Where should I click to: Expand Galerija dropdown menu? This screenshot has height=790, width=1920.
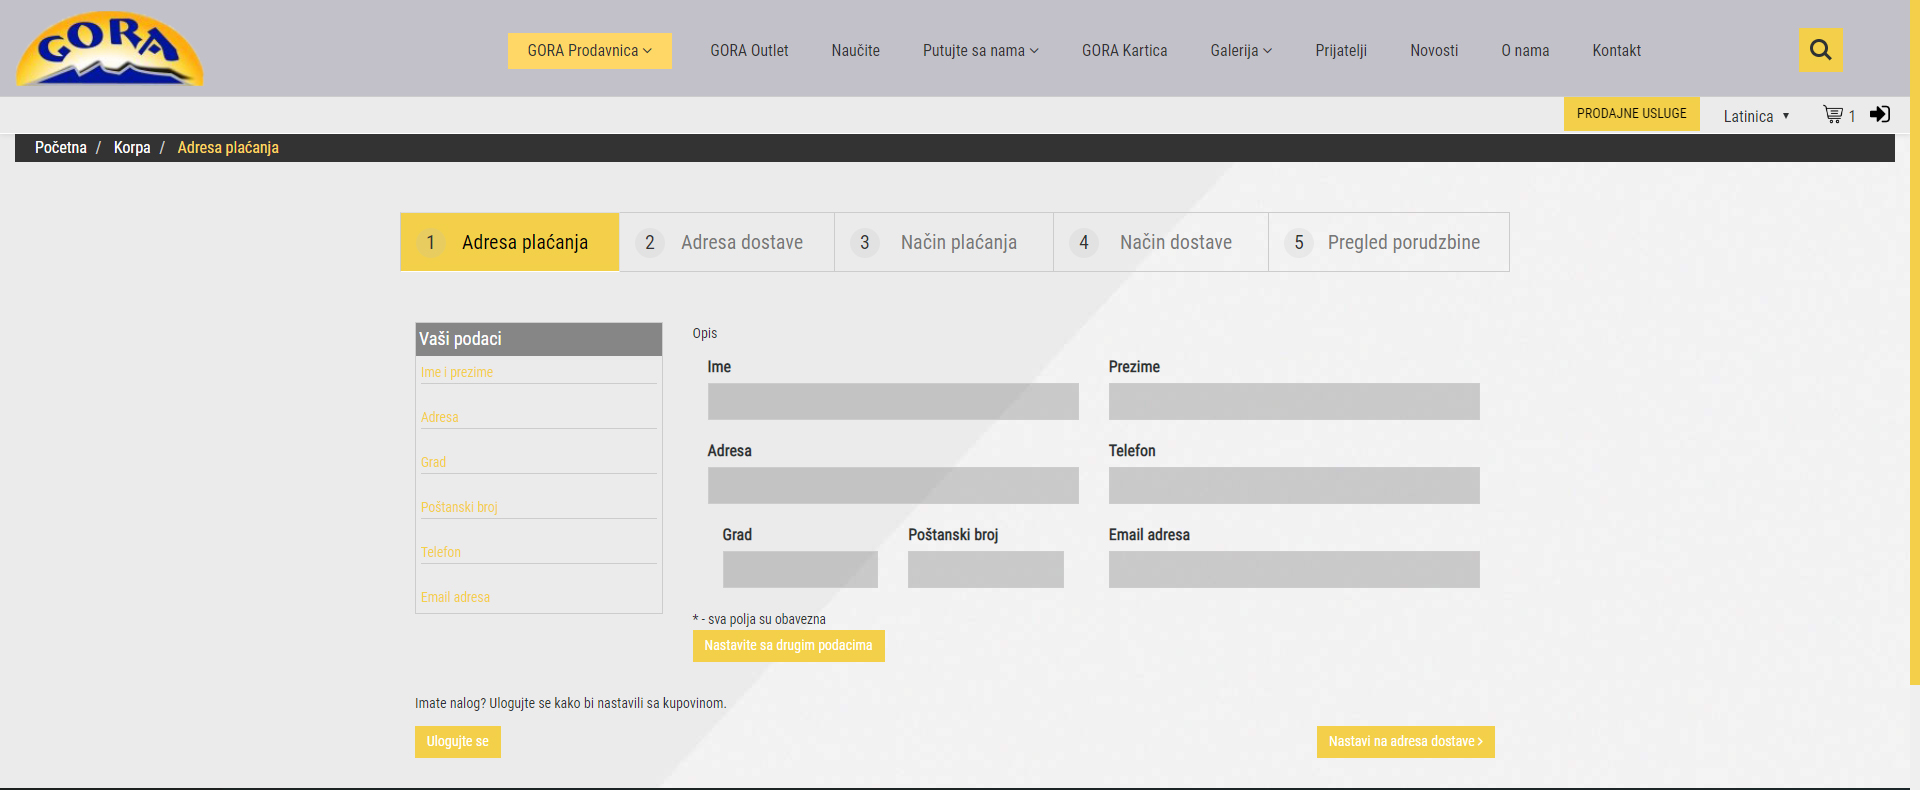click(1241, 51)
